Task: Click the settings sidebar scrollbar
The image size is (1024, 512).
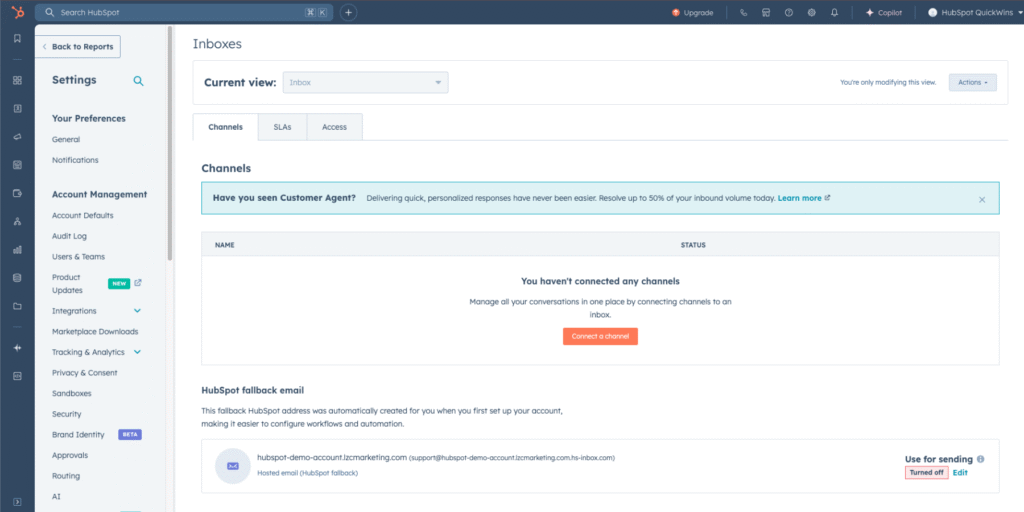Action: [x=170, y=144]
